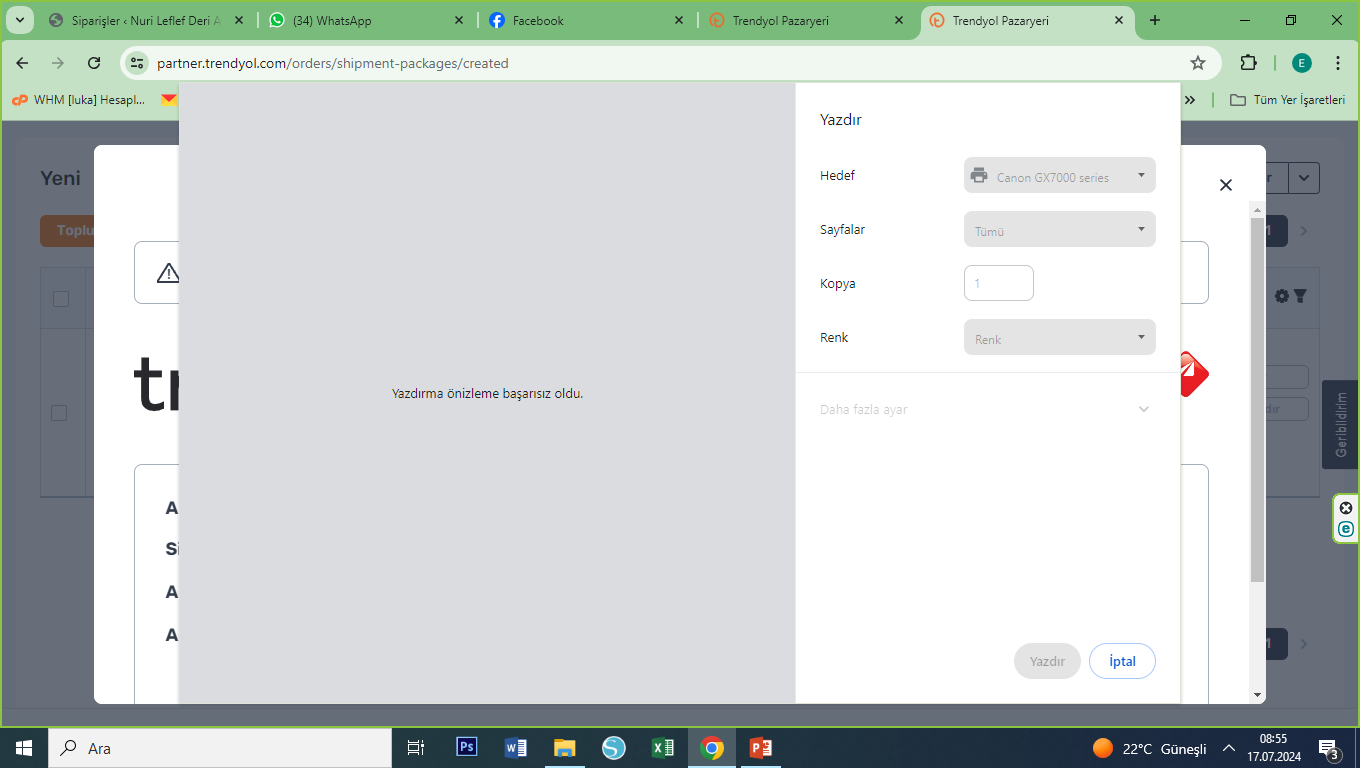
Task: Open File Explorer from taskbar
Action: (565, 748)
